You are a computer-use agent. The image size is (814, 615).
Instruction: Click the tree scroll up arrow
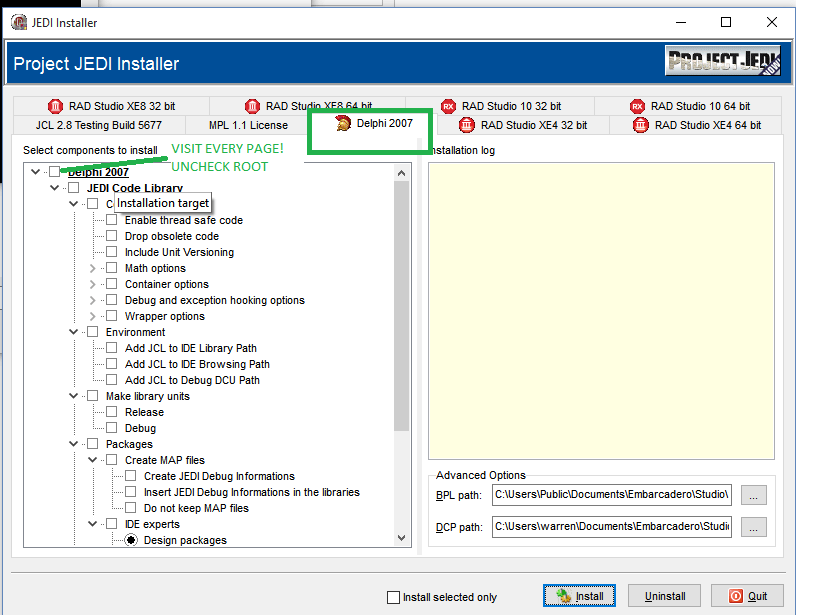tap(401, 173)
